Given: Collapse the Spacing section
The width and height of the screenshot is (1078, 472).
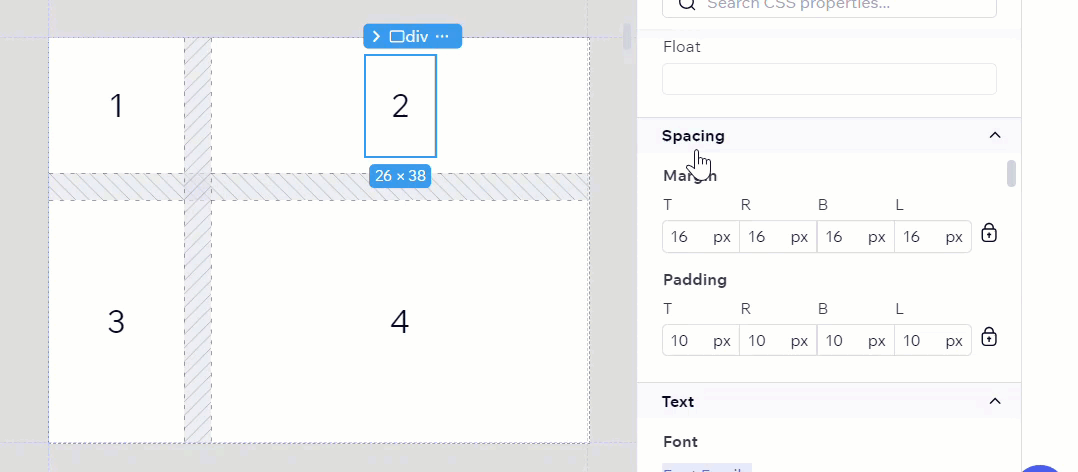Looking at the screenshot, I should pos(994,135).
